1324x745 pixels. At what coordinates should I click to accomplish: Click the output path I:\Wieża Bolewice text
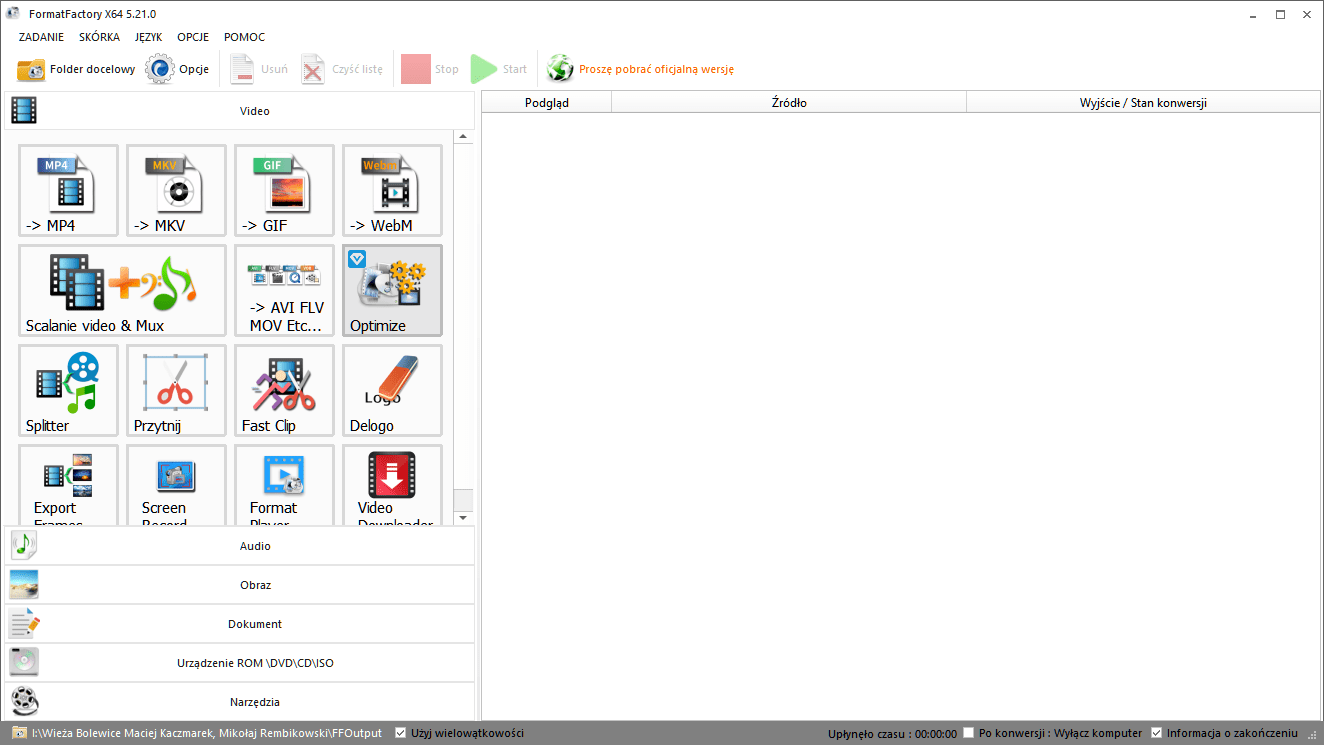207,733
